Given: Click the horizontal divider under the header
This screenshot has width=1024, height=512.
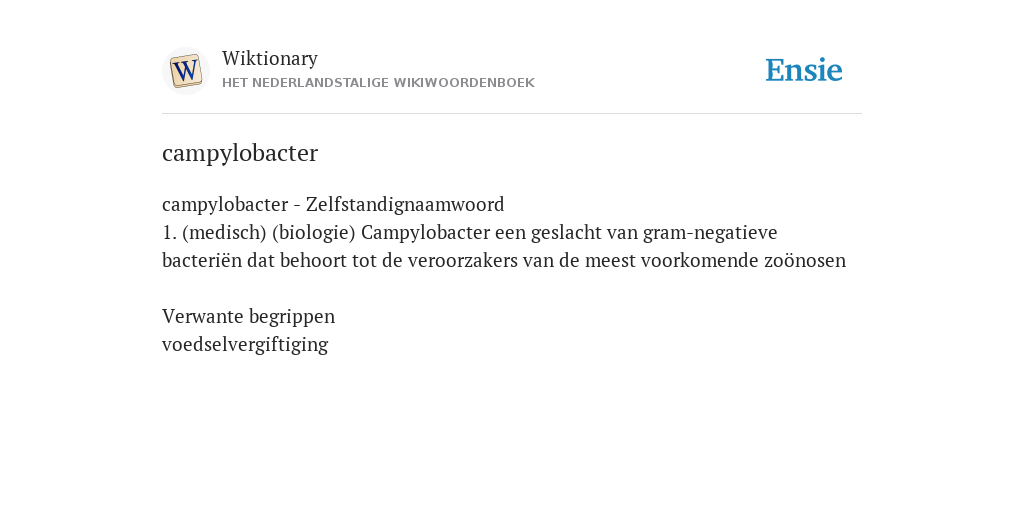Looking at the screenshot, I should pyautogui.click(x=512, y=114).
